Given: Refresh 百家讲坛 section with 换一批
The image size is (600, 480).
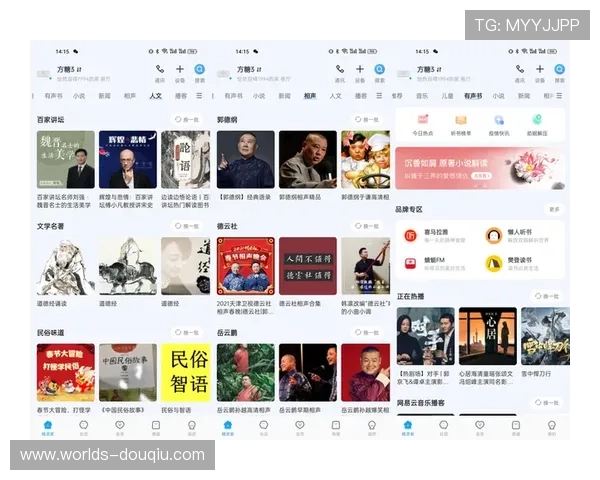Looking at the screenshot, I should pyautogui.click(x=186, y=119).
